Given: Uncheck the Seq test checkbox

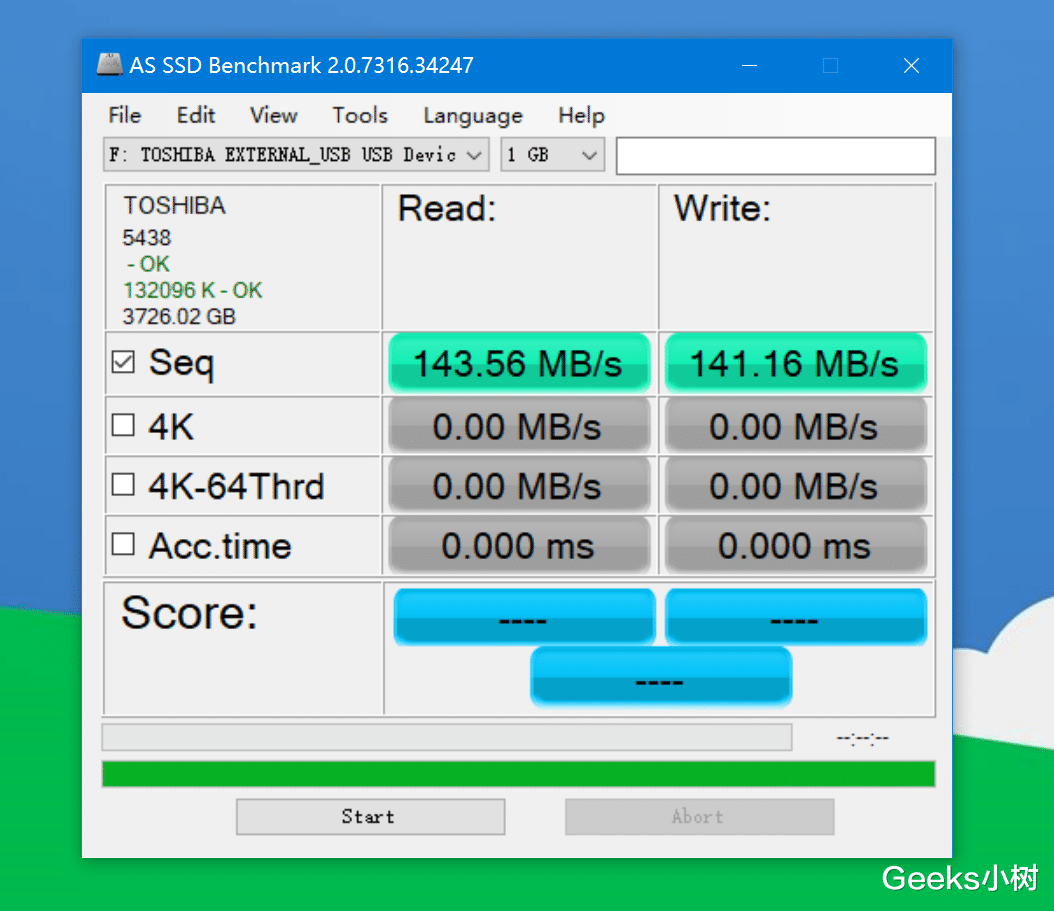Looking at the screenshot, I should pyautogui.click(x=124, y=362).
